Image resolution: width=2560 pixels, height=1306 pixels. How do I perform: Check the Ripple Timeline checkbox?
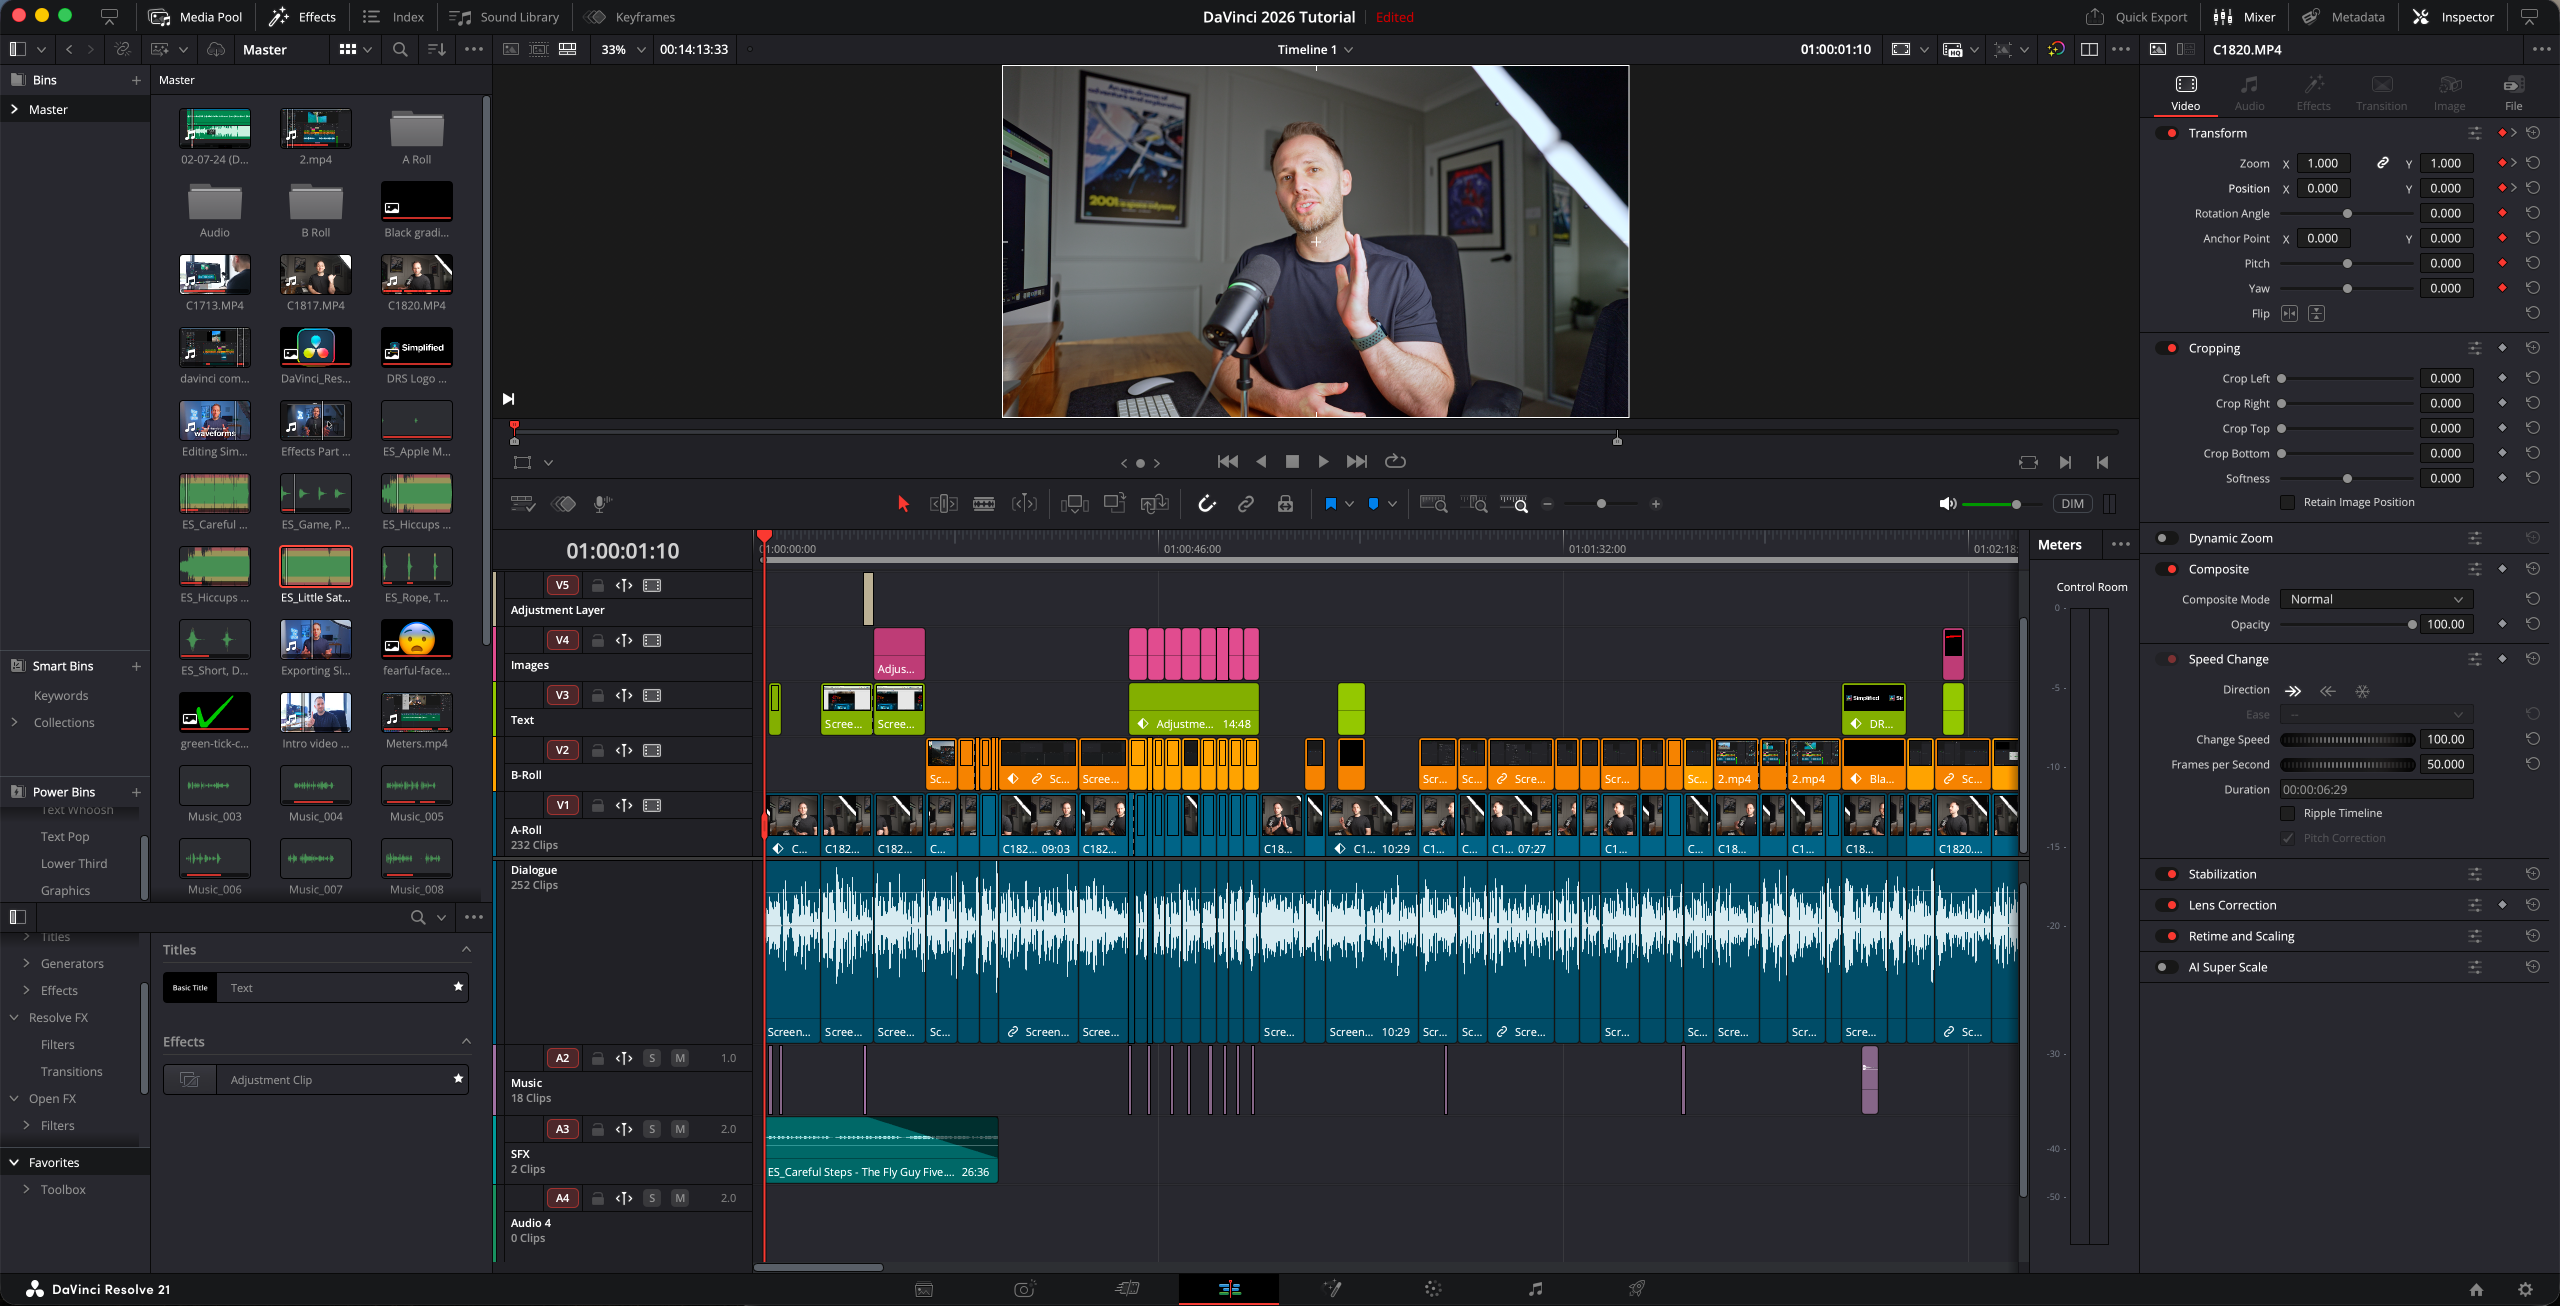point(2287,813)
